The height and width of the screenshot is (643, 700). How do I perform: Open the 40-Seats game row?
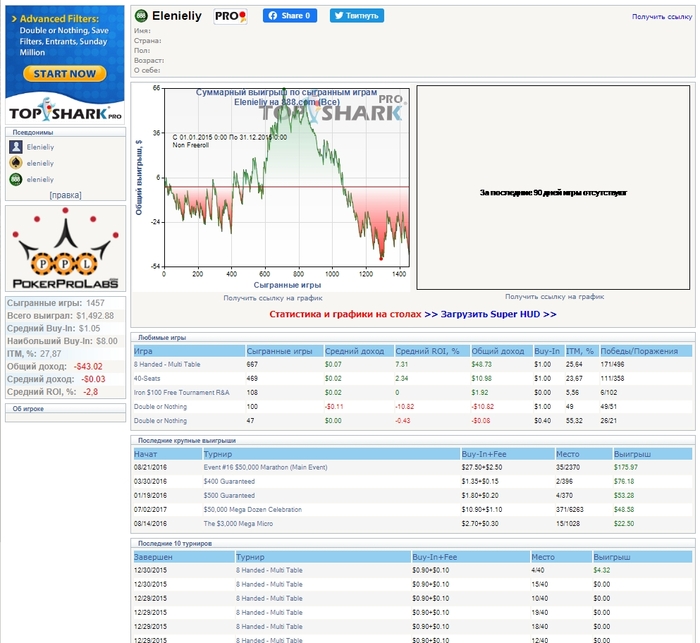click(147, 378)
